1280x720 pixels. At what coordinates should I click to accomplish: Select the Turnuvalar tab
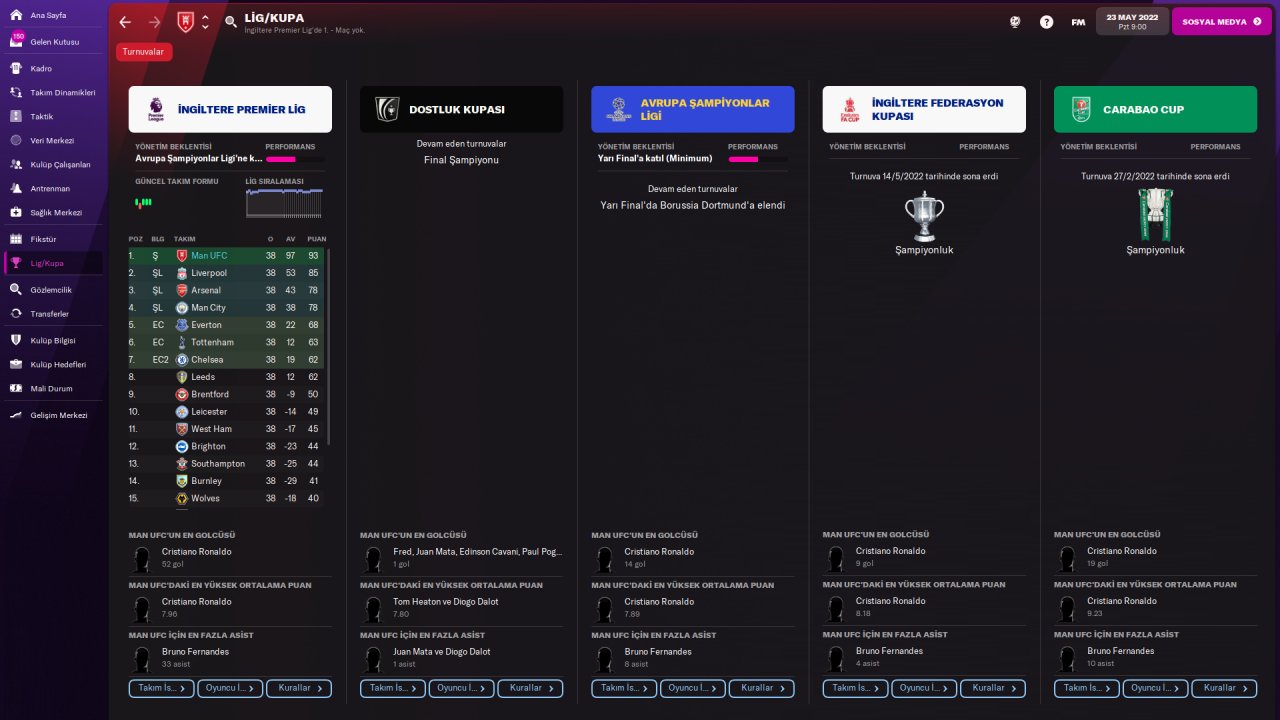pyautogui.click(x=144, y=52)
